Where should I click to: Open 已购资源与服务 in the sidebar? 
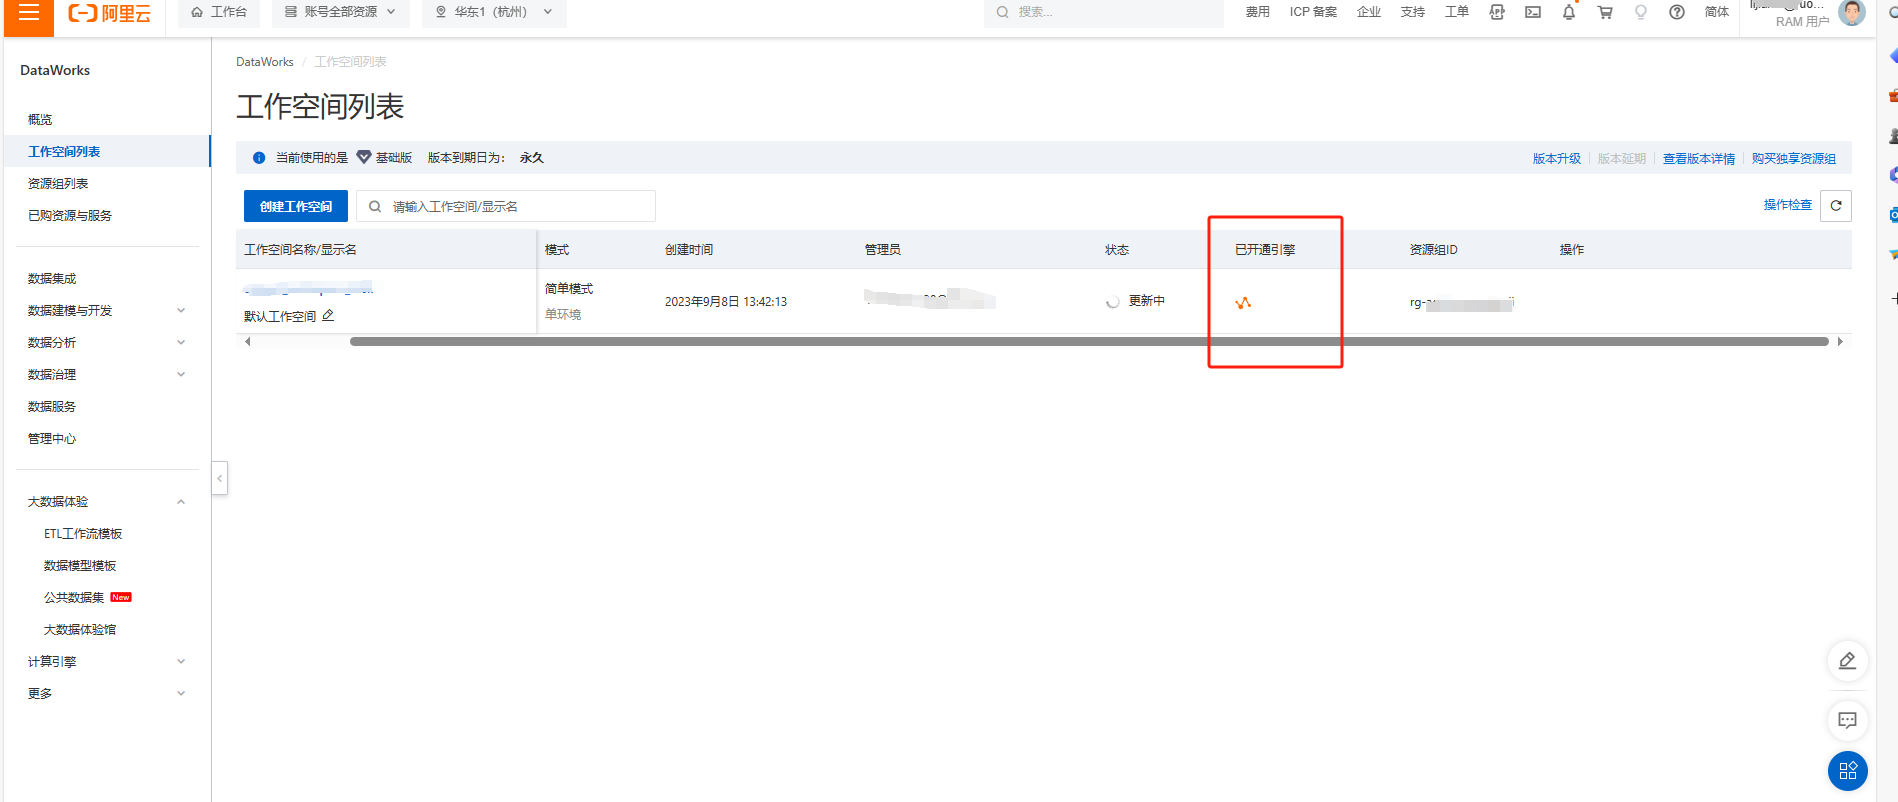70,216
